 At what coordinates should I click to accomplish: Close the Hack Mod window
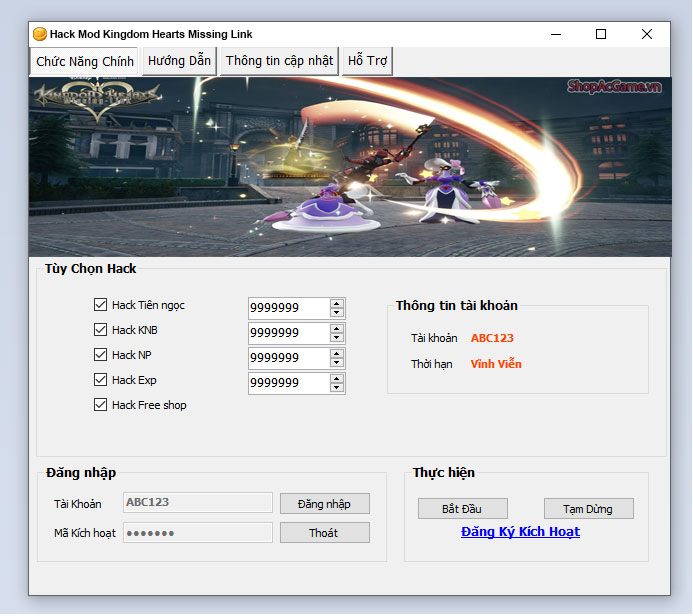click(647, 34)
